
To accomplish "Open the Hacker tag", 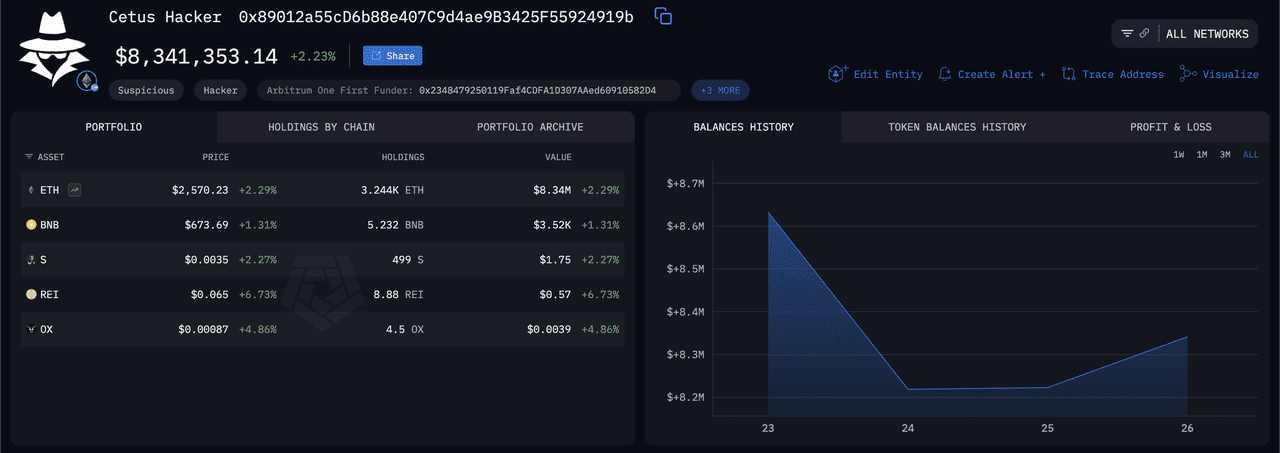I will click(221, 90).
